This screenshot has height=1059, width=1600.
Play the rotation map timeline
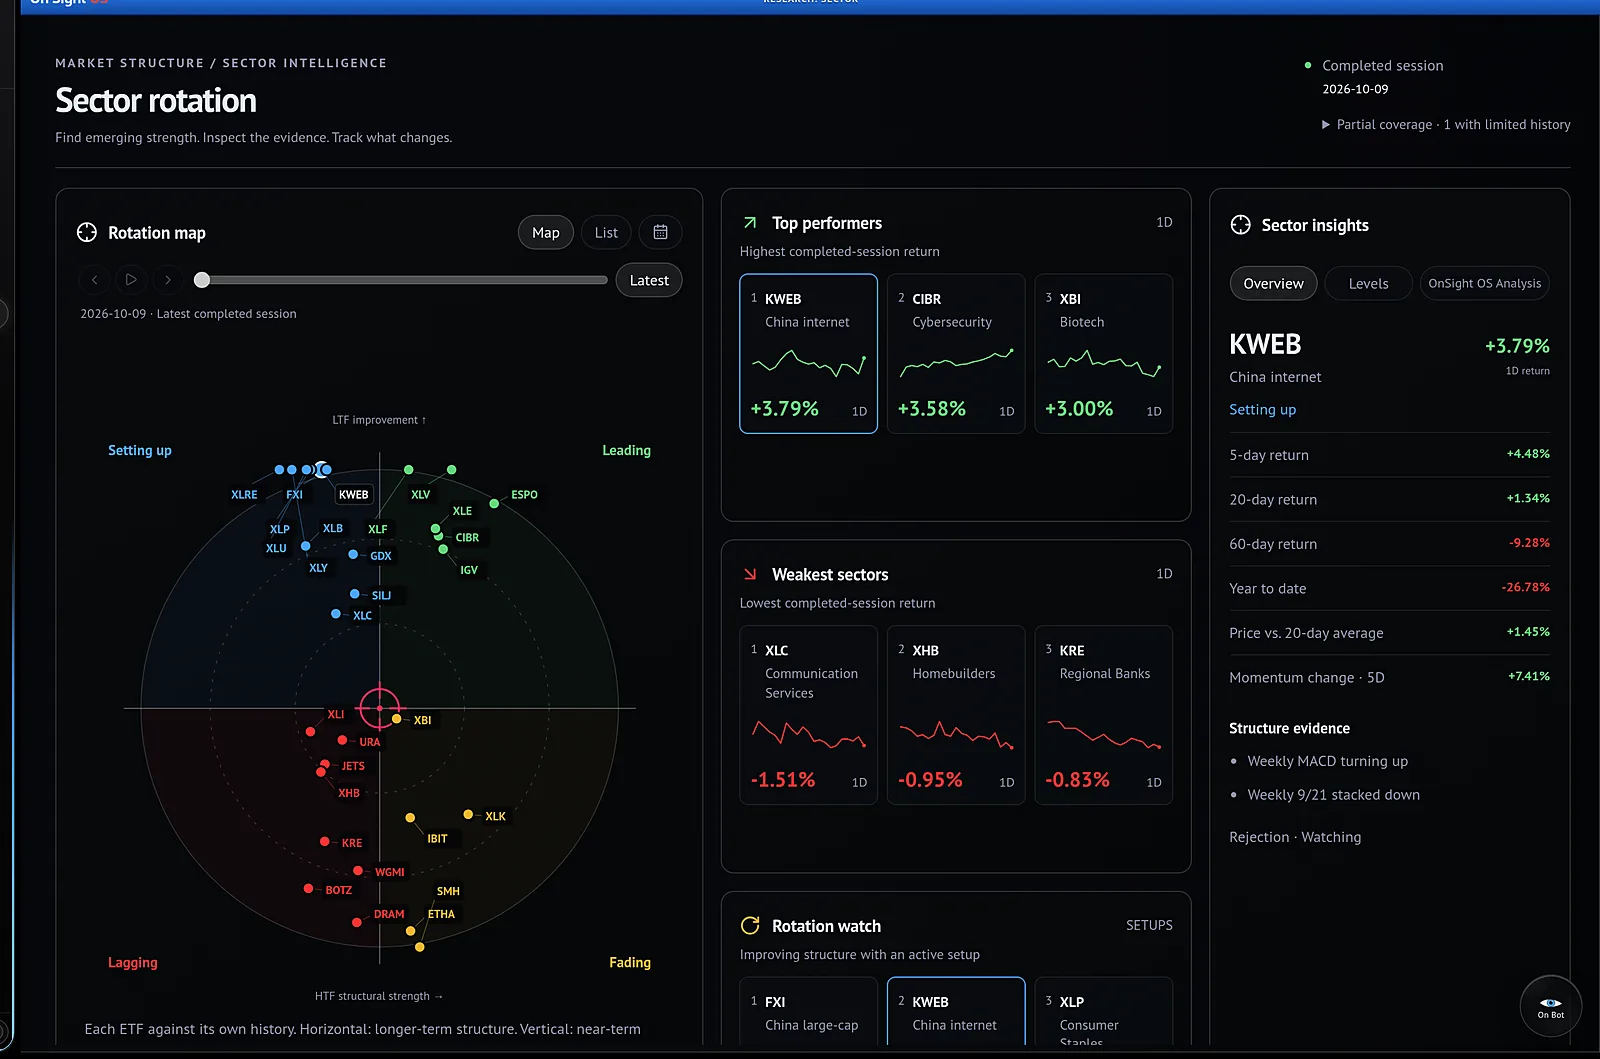click(x=131, y=280)
